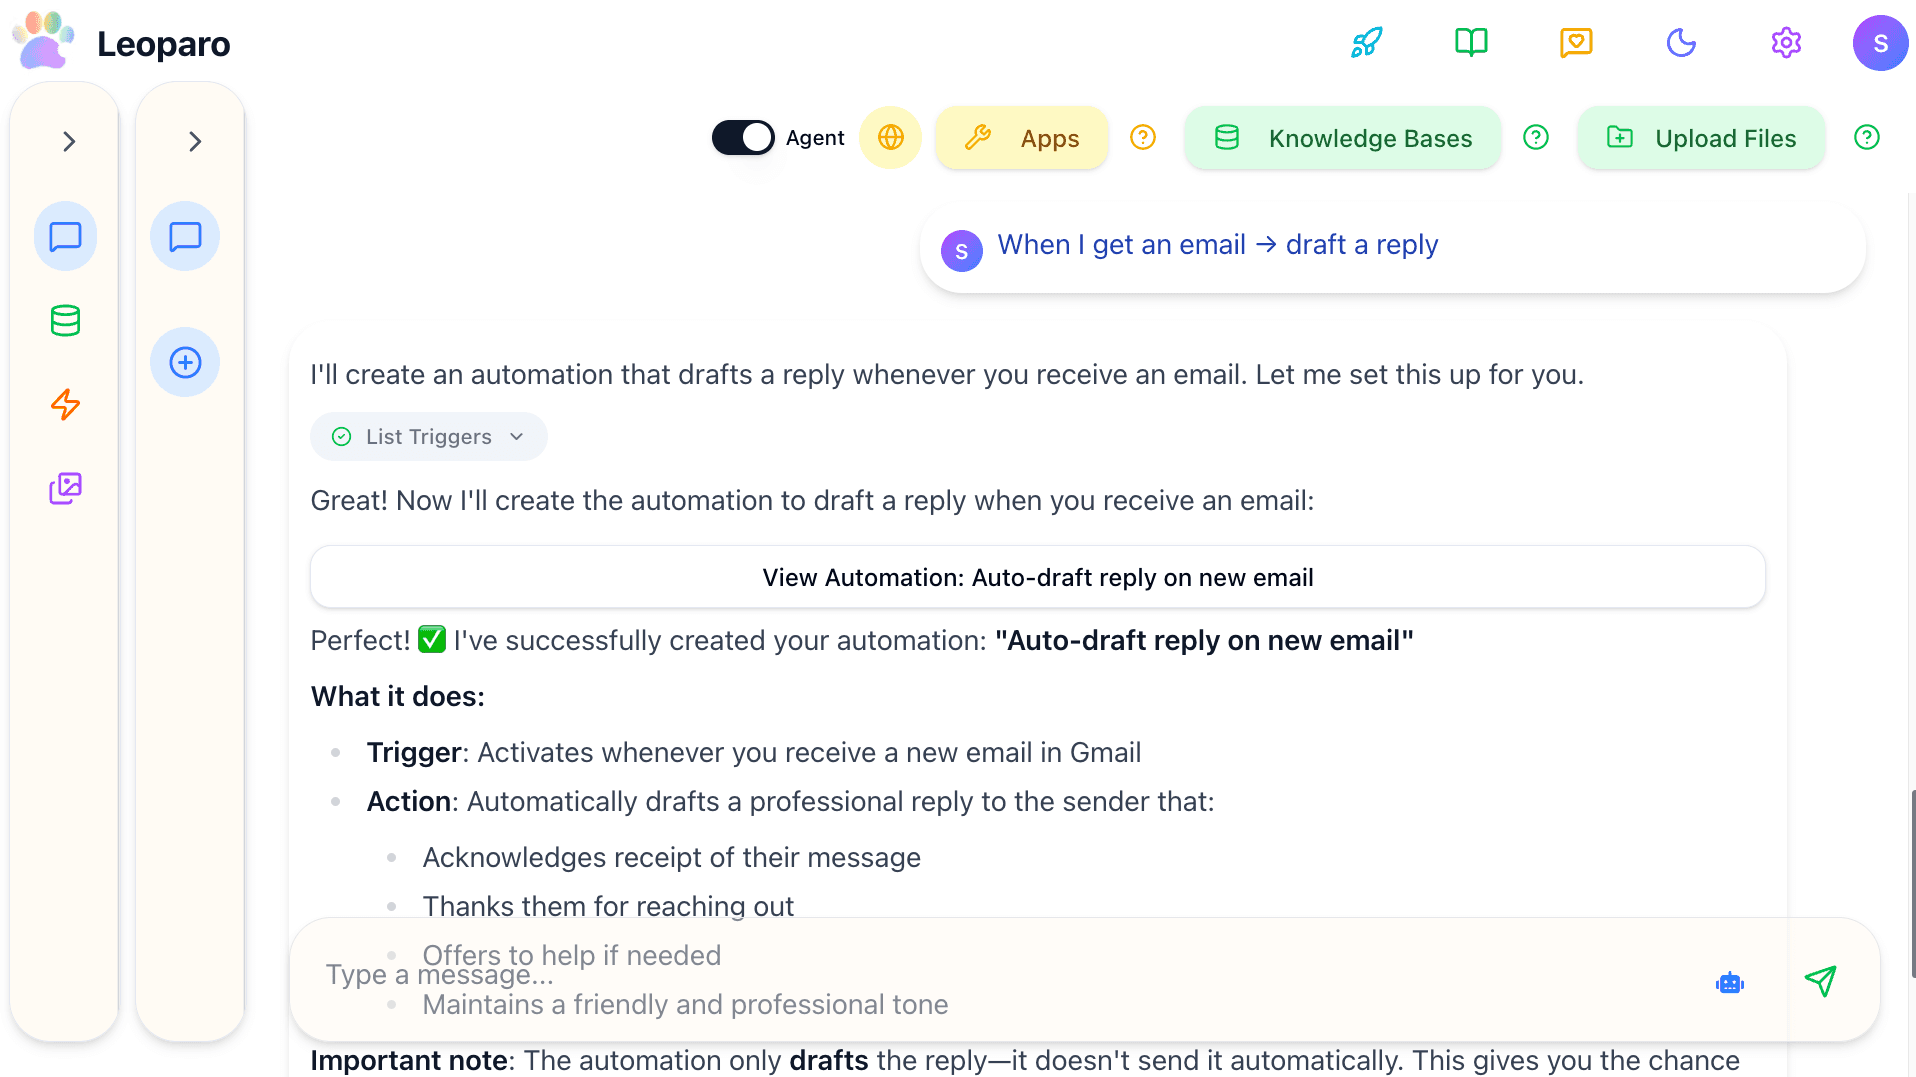Start a new chat with the plus icon

tap(184, 362)
